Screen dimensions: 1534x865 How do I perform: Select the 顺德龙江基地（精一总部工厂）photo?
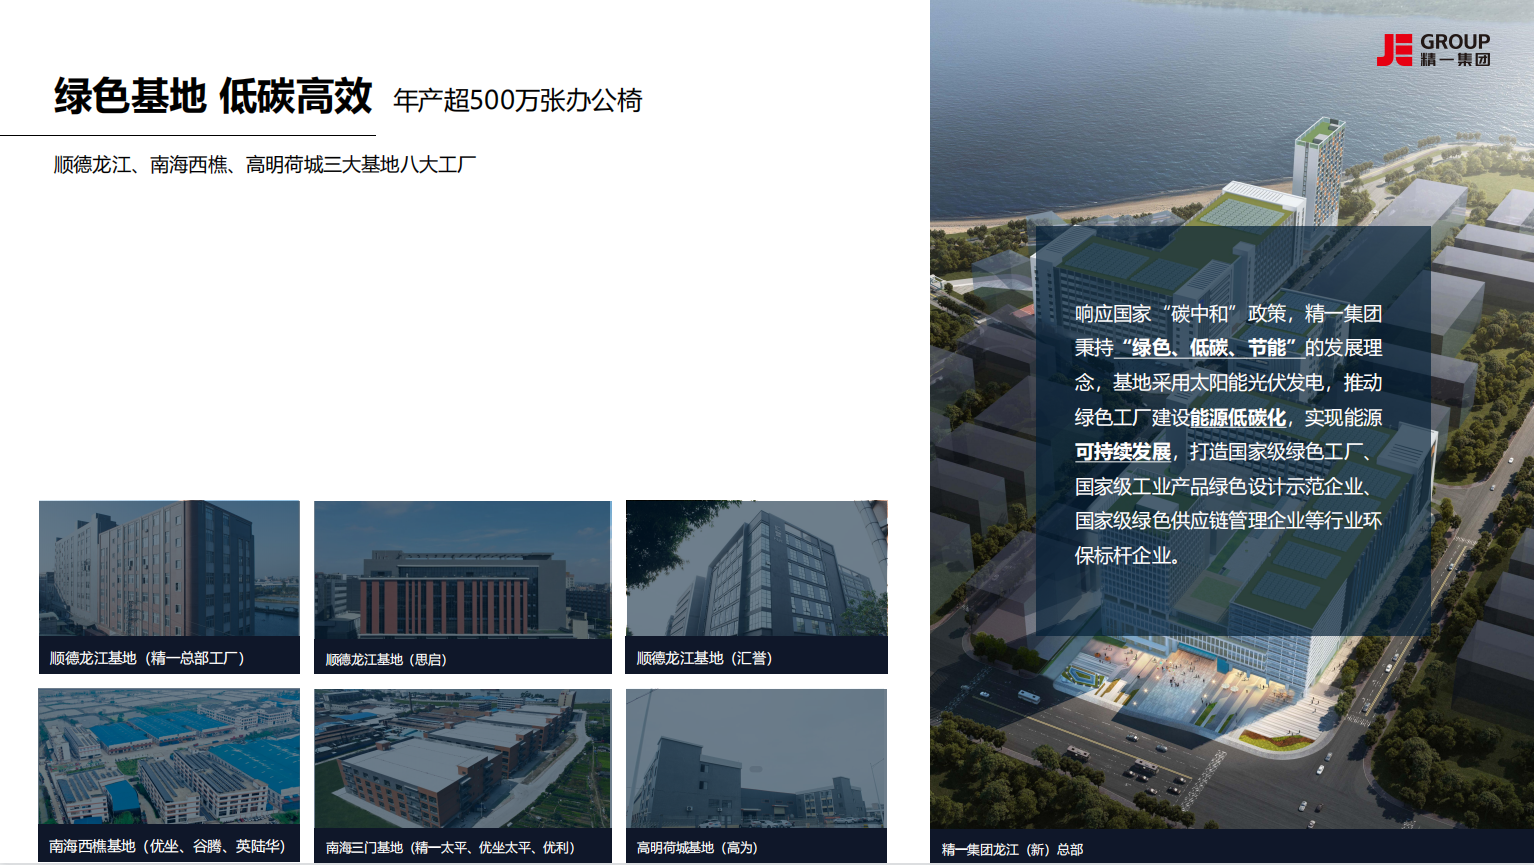tap(169, 568)
